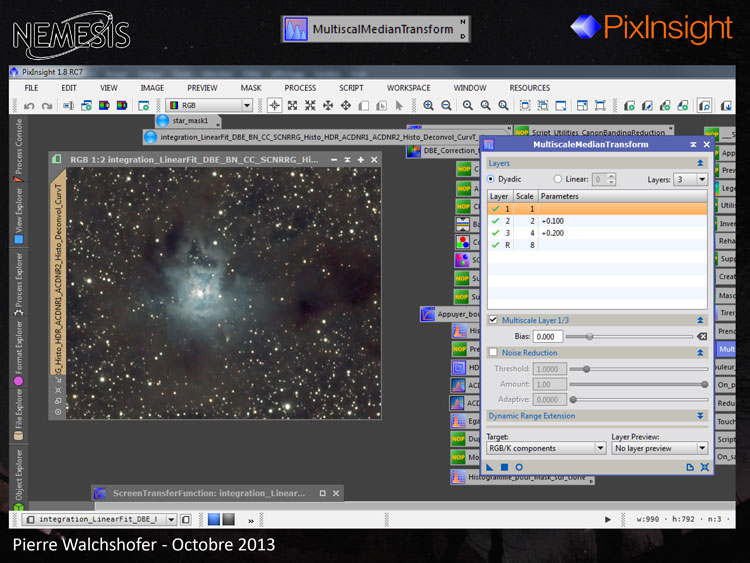Click the Zoom In magnifier icon
The image size is (750, 563).
(x=428, y=106)
